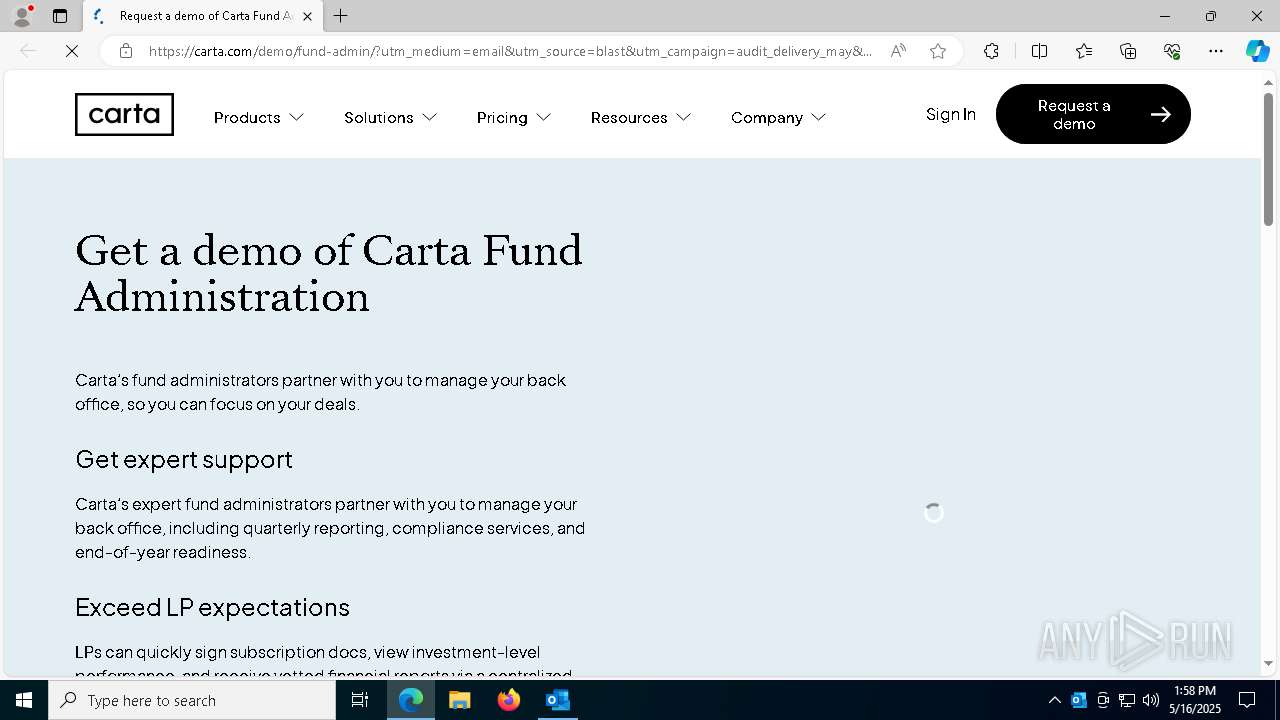
Task: Launch Firefox from taskbar
Action: click(x=509, y=700)
